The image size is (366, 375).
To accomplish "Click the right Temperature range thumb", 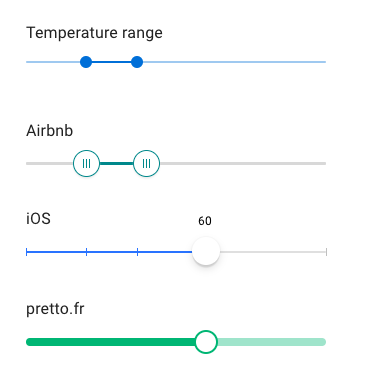I will point(137,62).
